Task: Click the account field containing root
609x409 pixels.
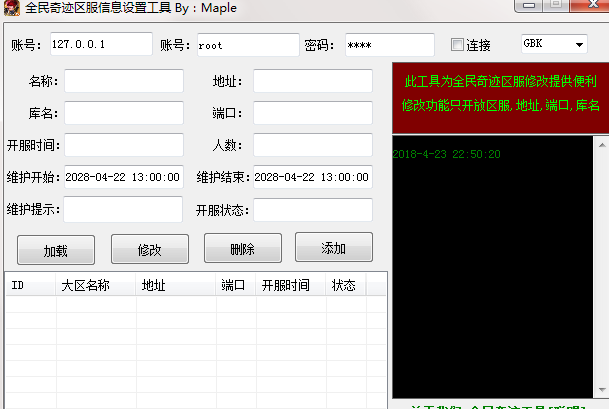Action: [248, 45]
